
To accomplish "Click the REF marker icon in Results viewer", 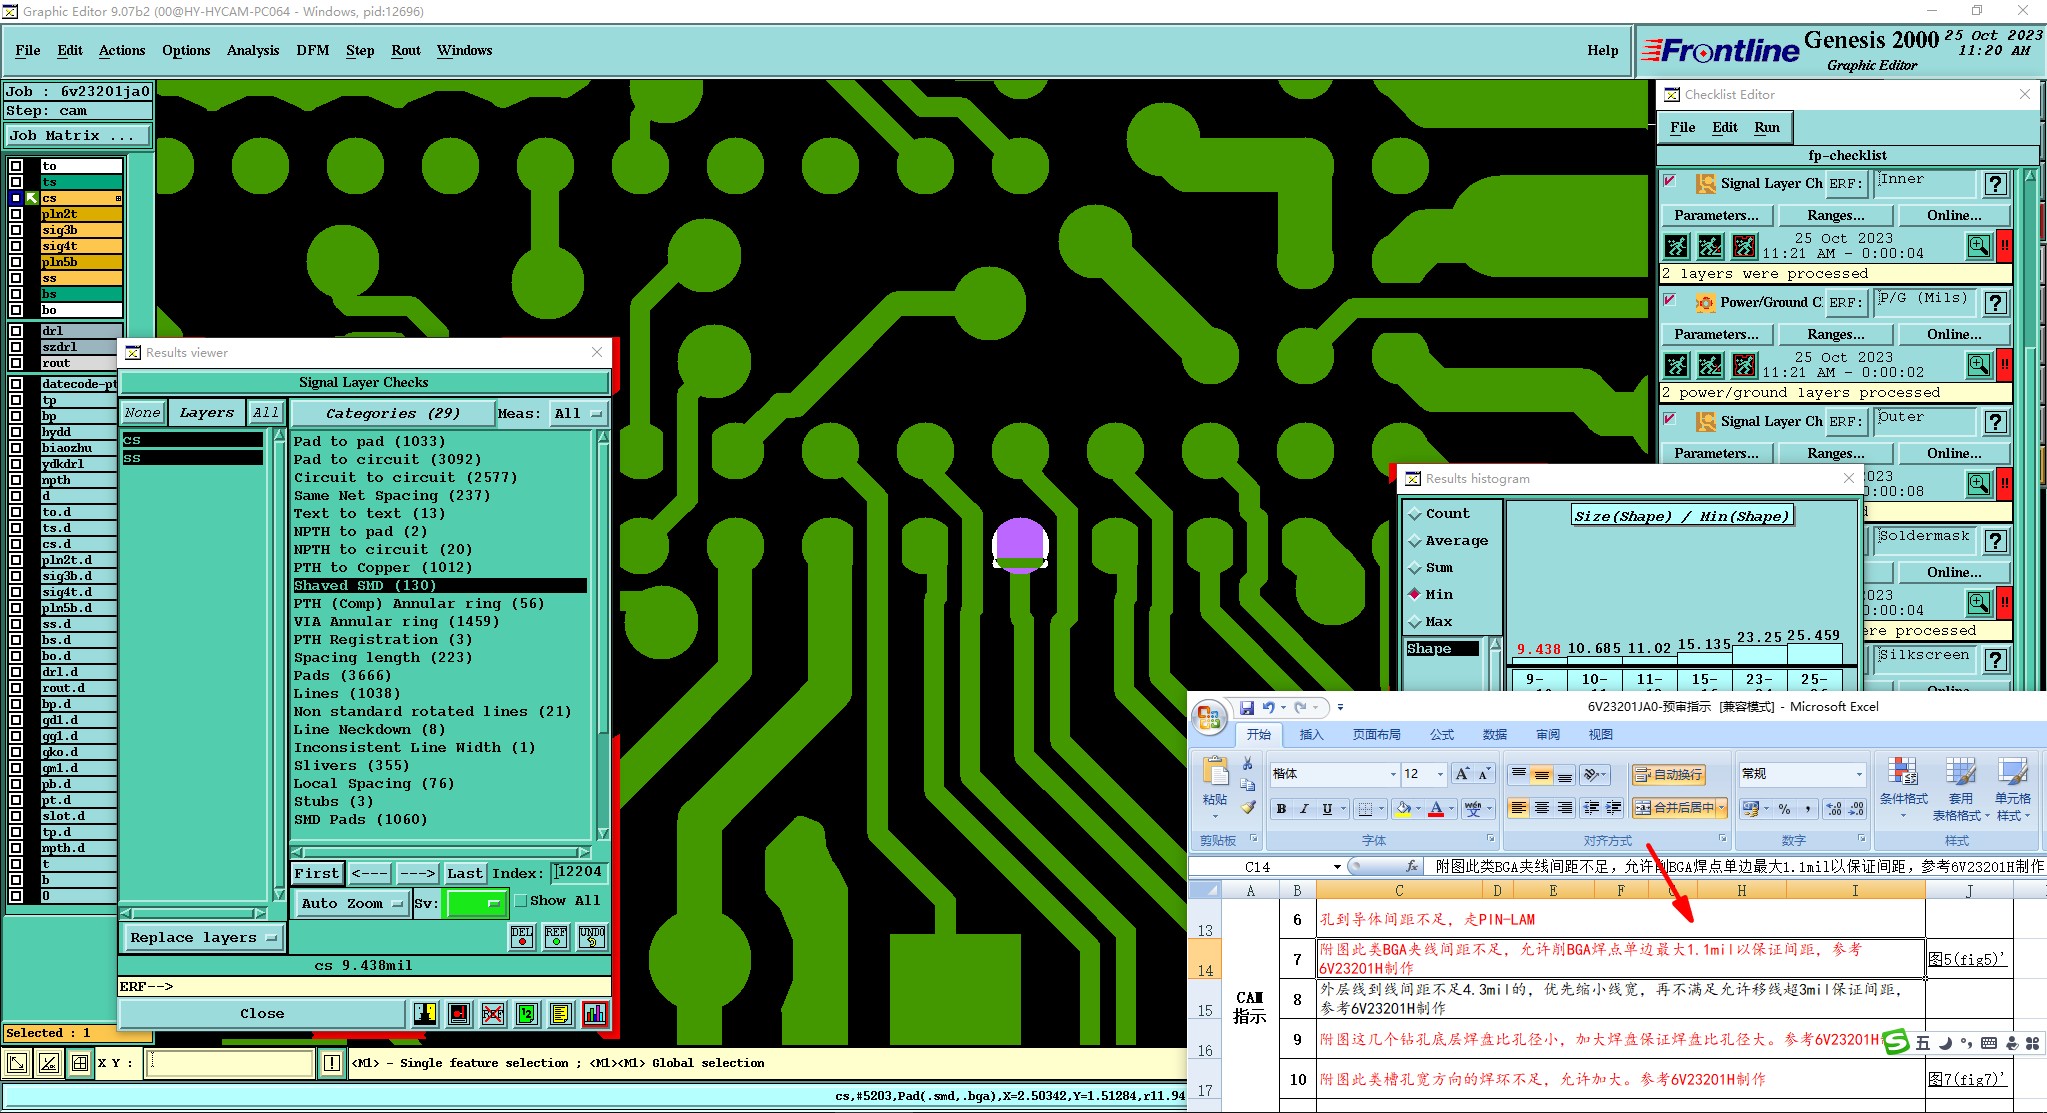I will (x=556, y=937).
